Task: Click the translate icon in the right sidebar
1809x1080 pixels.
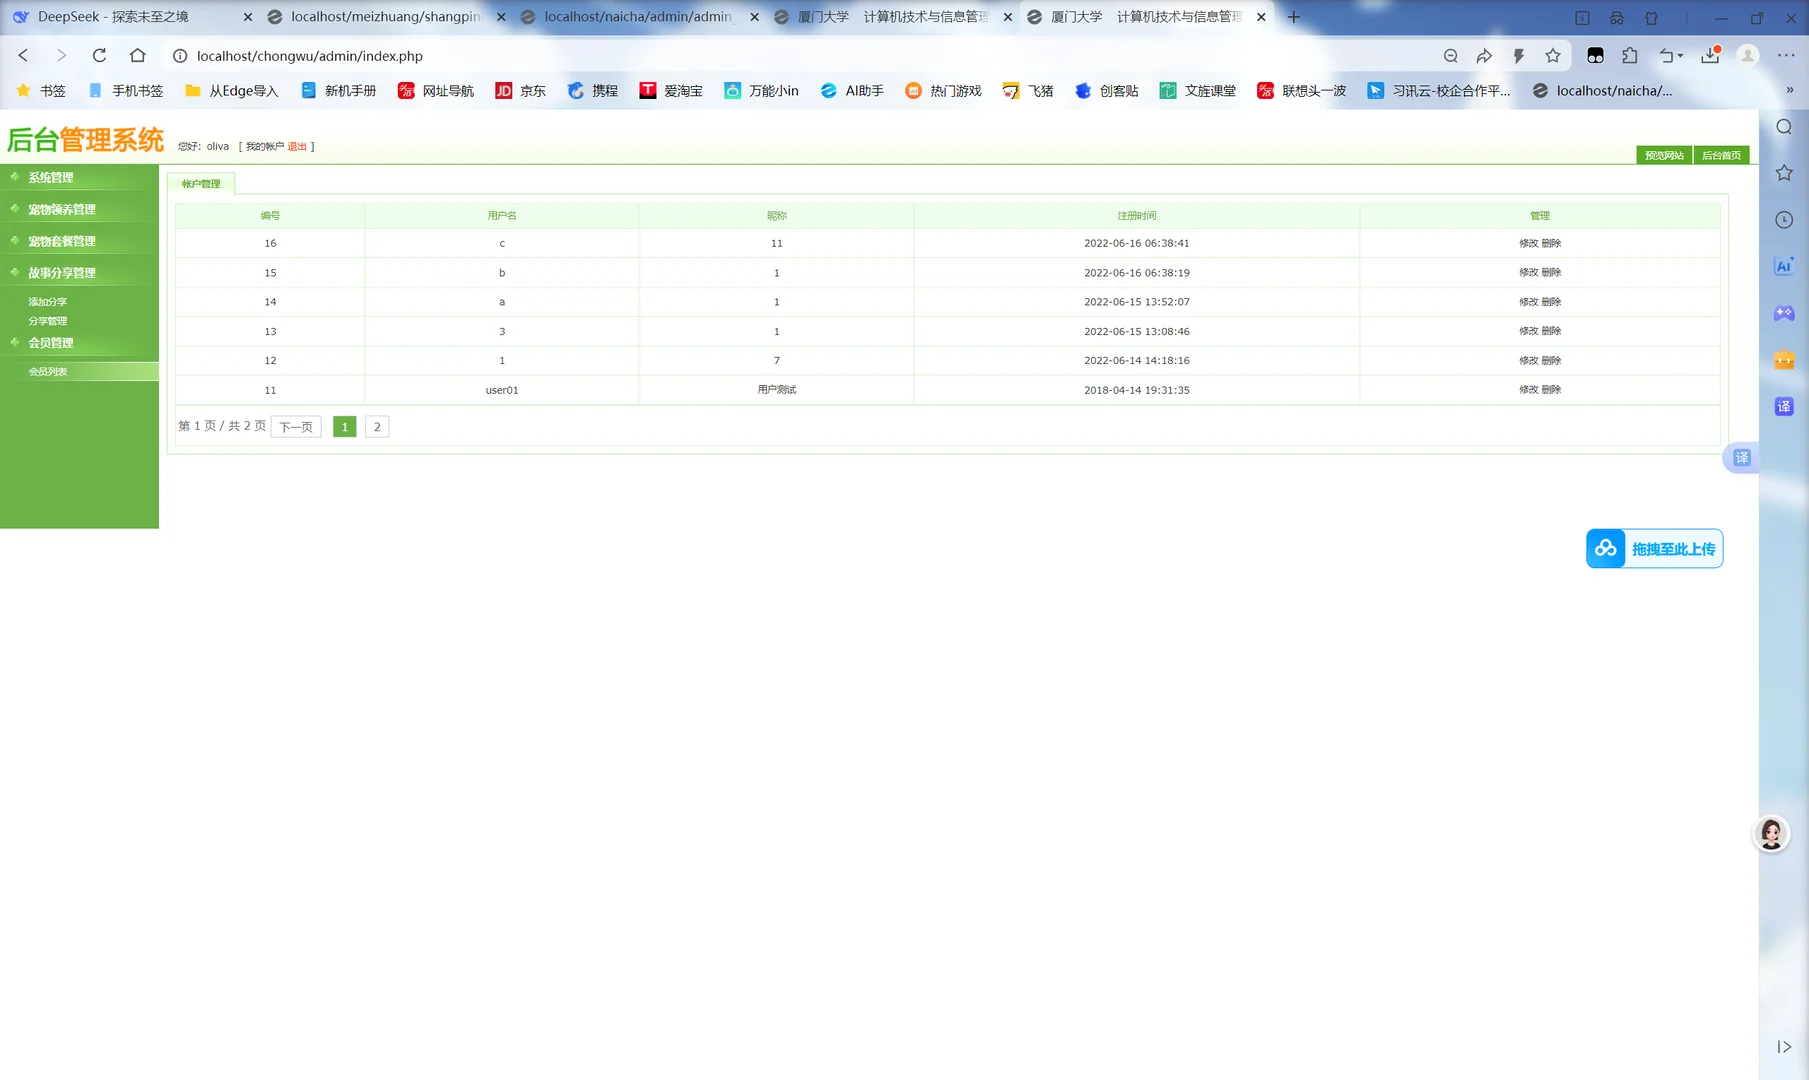Action: [x=1783, y=406]
